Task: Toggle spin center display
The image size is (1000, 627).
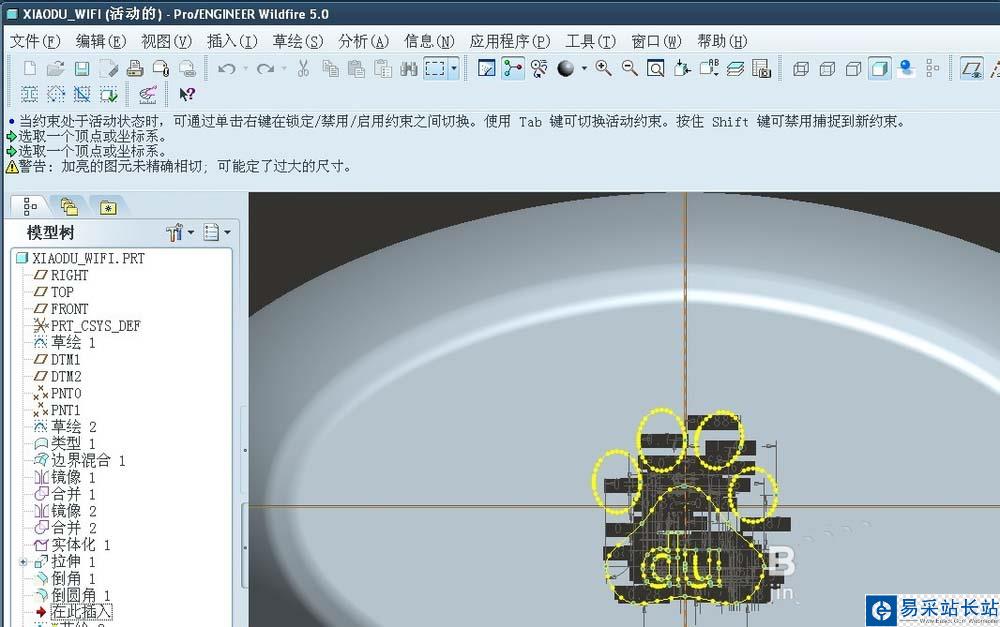Action: tap(513, 68)
